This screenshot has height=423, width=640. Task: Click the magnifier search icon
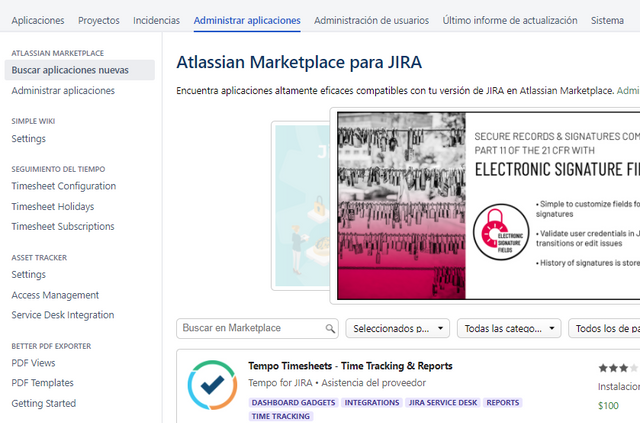click(x=330, y=328)
